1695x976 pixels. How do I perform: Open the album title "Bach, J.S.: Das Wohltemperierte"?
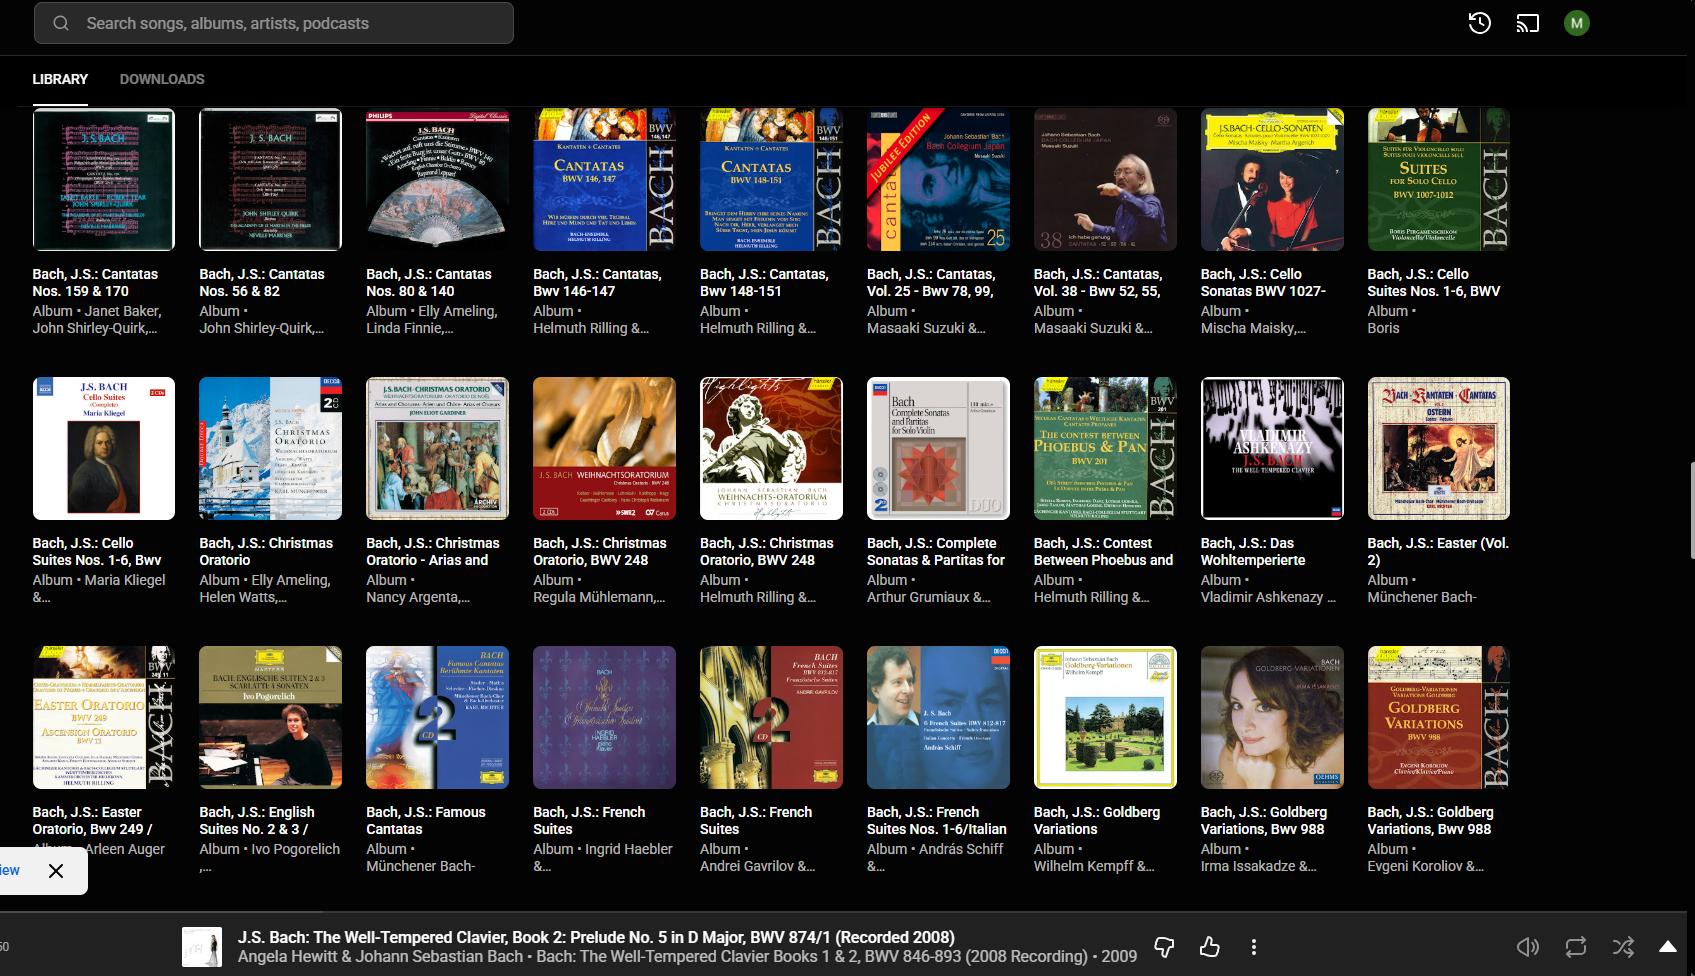point(1253,551)
